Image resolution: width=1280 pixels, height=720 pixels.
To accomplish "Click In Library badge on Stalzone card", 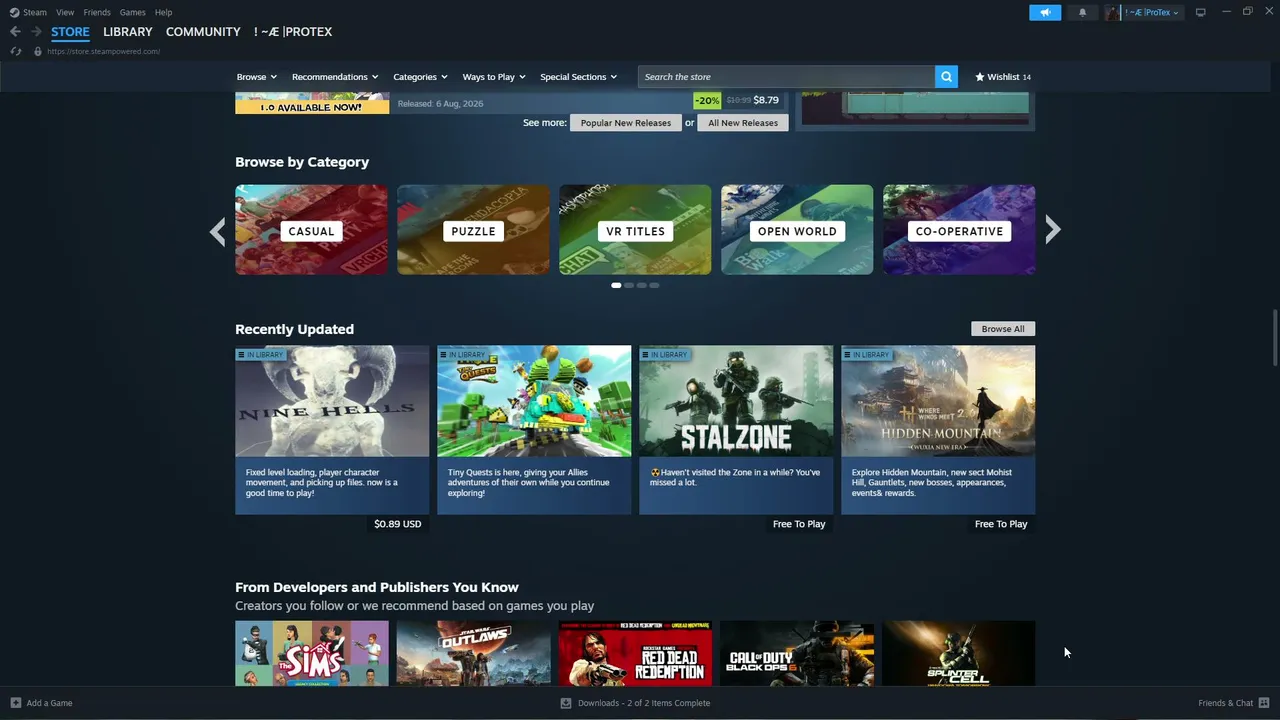I will tap(664, 354).
